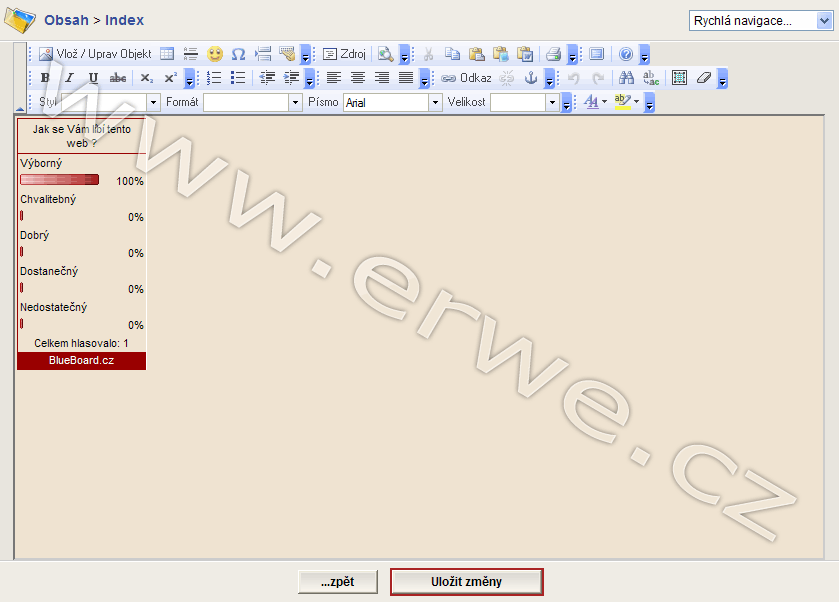This screenshot has width=839, height=602.
Task: Insert an anchor
Action: (531, 78)
